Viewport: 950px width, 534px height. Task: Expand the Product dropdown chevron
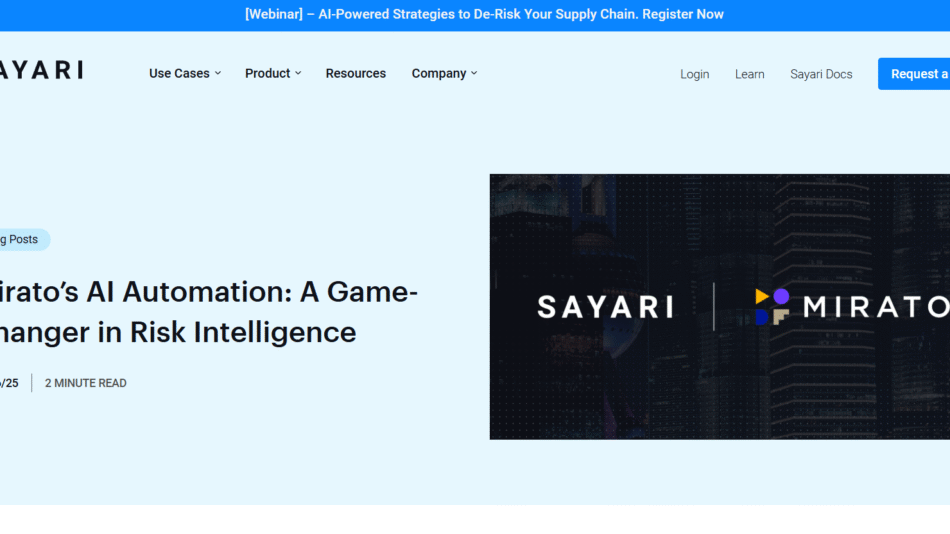[298, 73]
